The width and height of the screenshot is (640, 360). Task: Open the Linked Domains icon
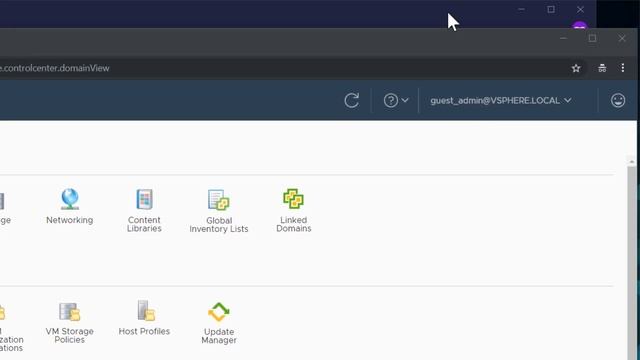tap(293, 199)
